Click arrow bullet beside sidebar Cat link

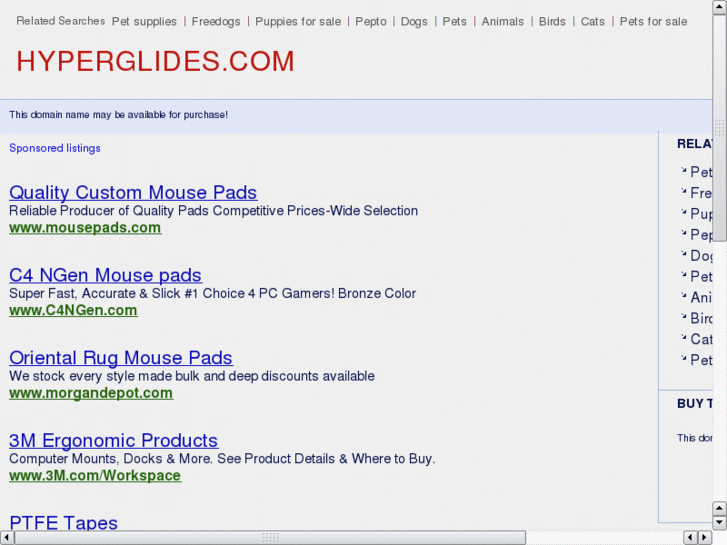point(683,337)
